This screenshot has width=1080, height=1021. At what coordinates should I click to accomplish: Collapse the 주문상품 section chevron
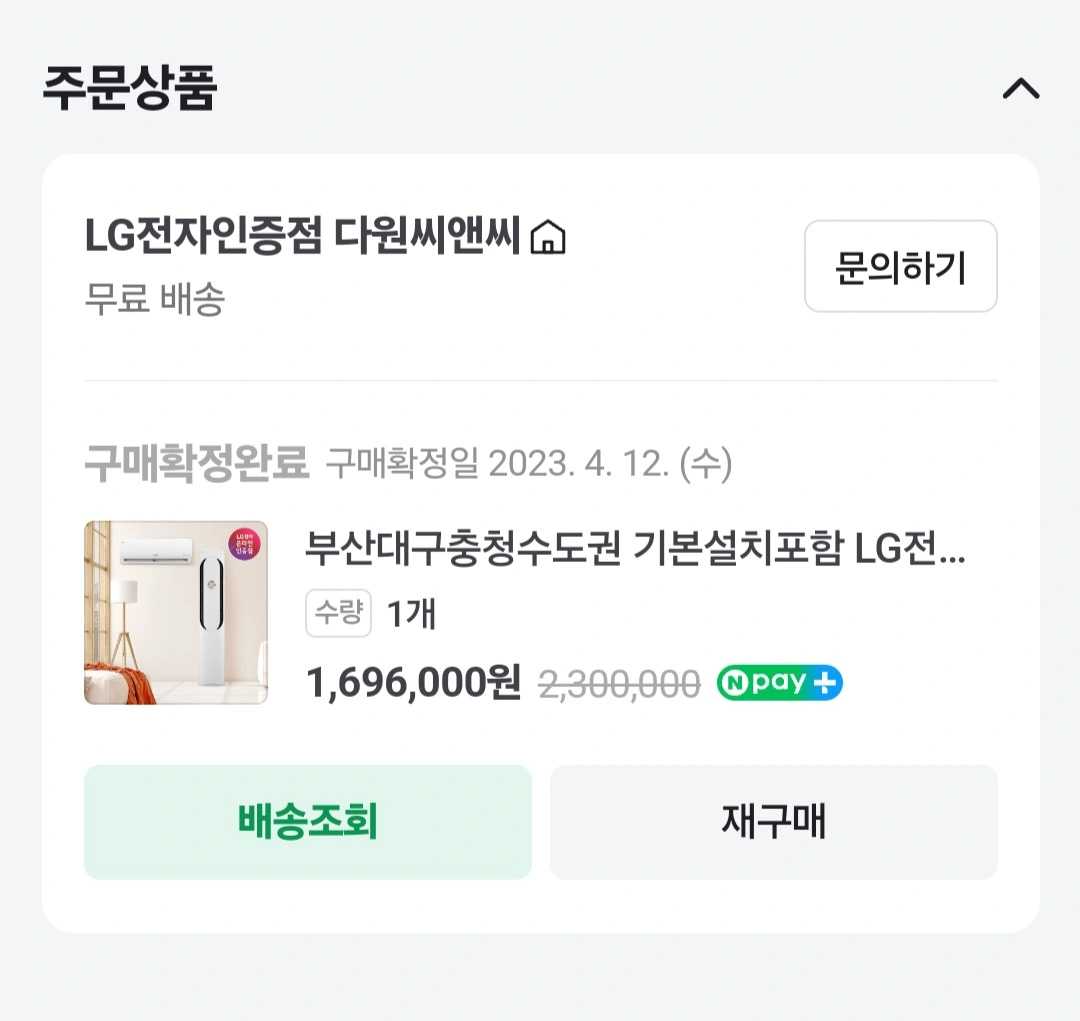(x=1020, y=89)
